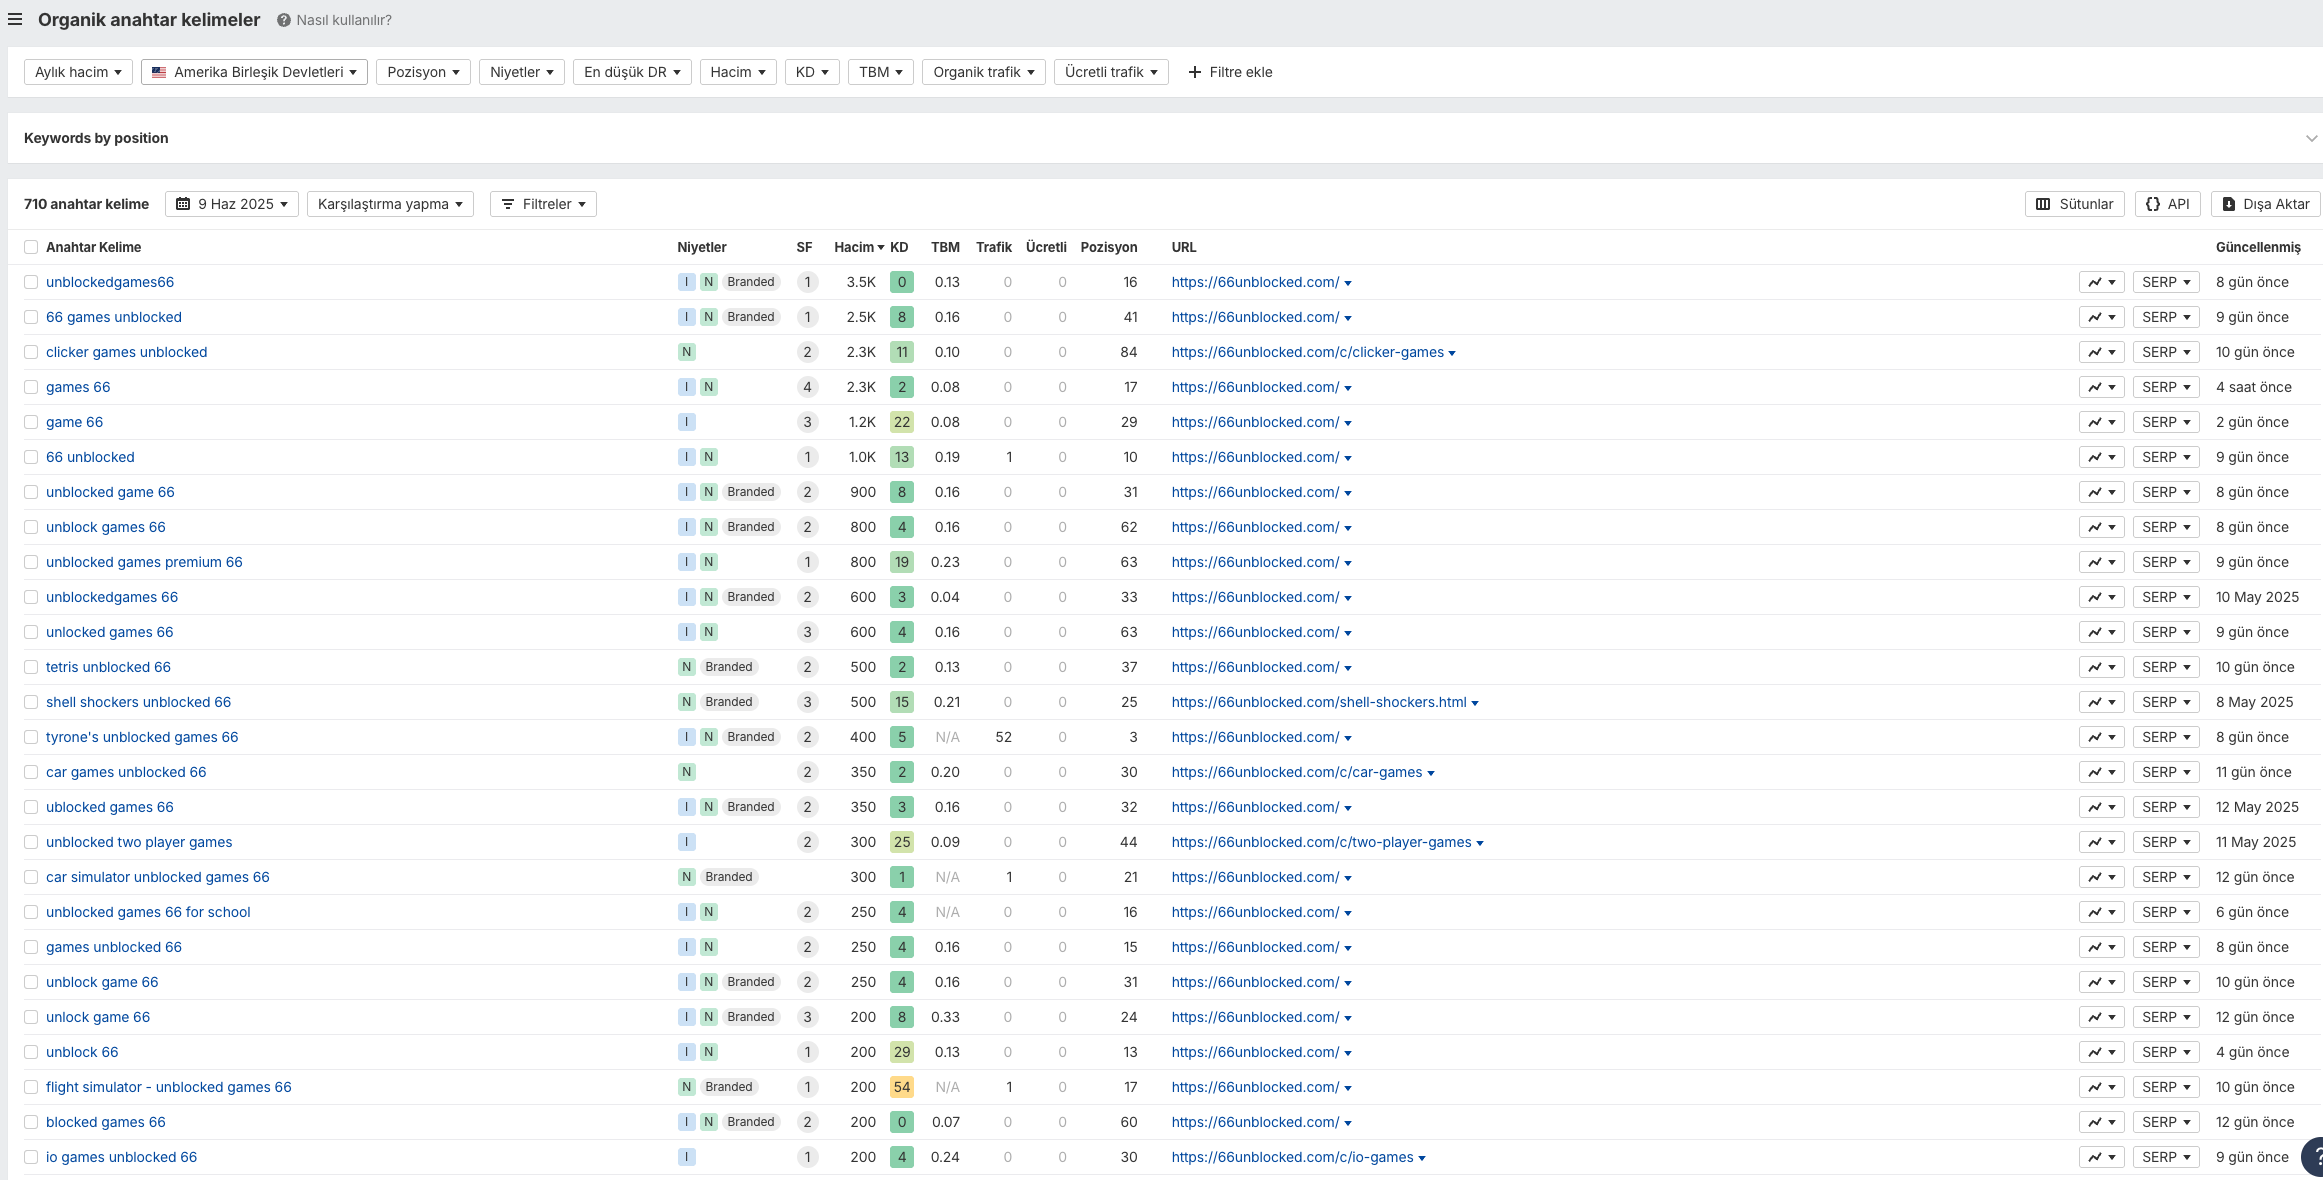The height and width of the screenshot is (1180, 2323).
Task: Sort table by 'KD' column header
Action: (x=899, y=247)
